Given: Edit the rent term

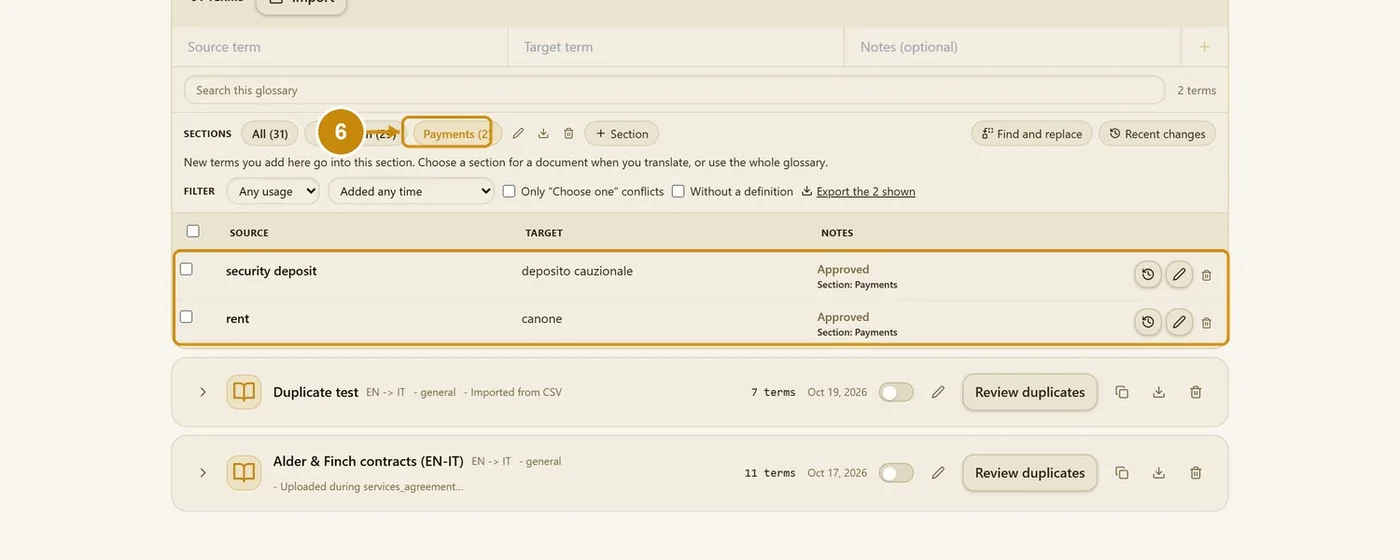Looking at the screenshot, I should pyautogui.click(x=1179, y=322).
